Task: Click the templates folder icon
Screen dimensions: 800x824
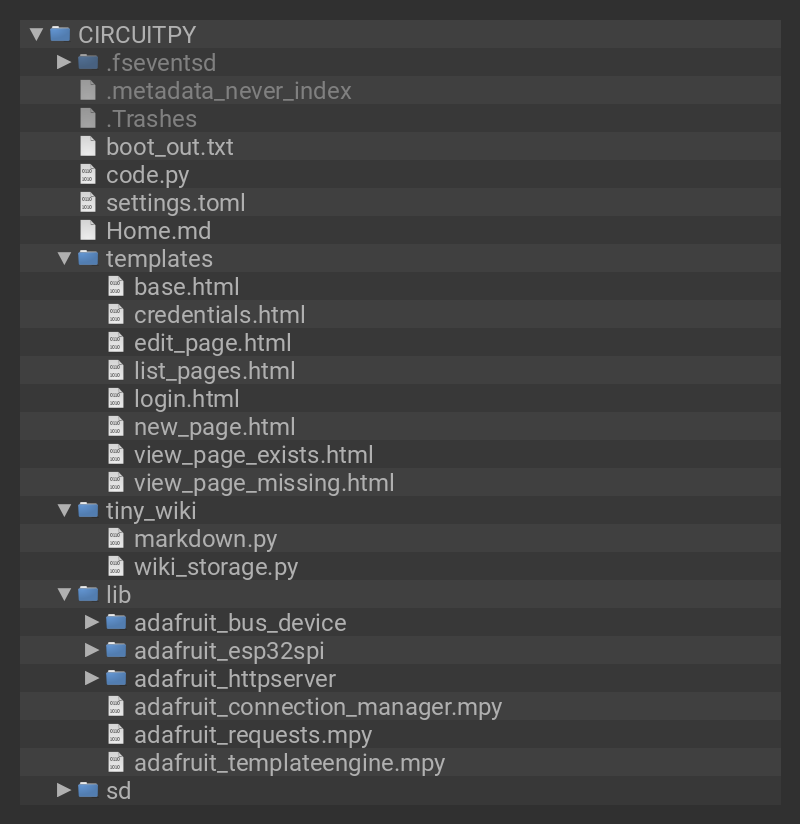Action: click(88, 259)
